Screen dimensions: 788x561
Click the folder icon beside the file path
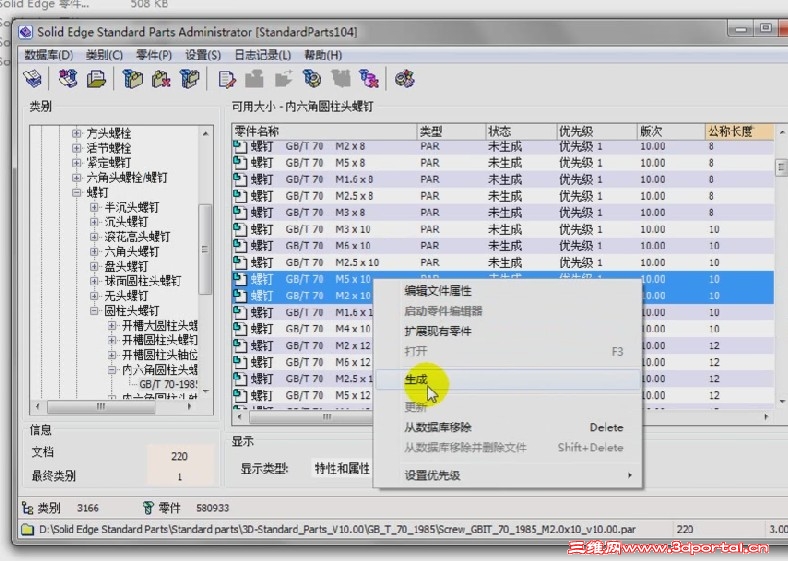click(28, 529)
